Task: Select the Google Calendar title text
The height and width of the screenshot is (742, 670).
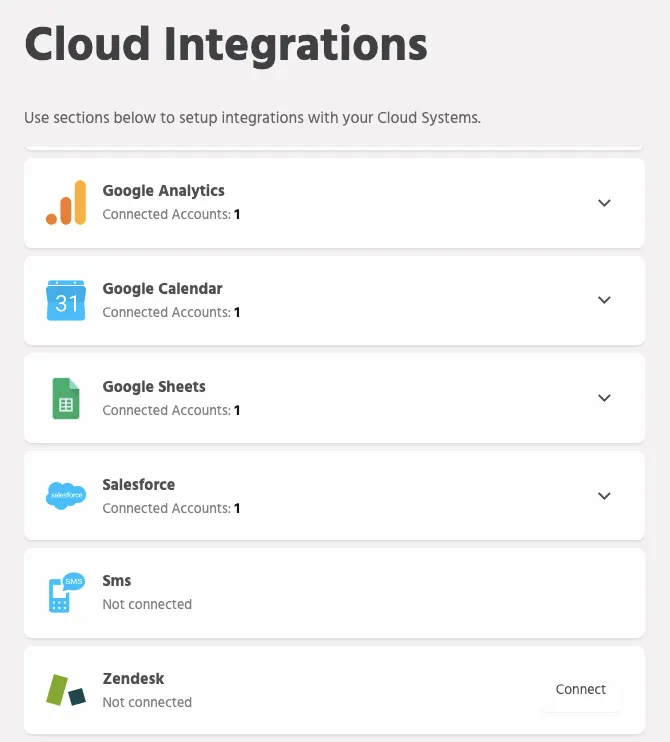Action: point(162,289)
